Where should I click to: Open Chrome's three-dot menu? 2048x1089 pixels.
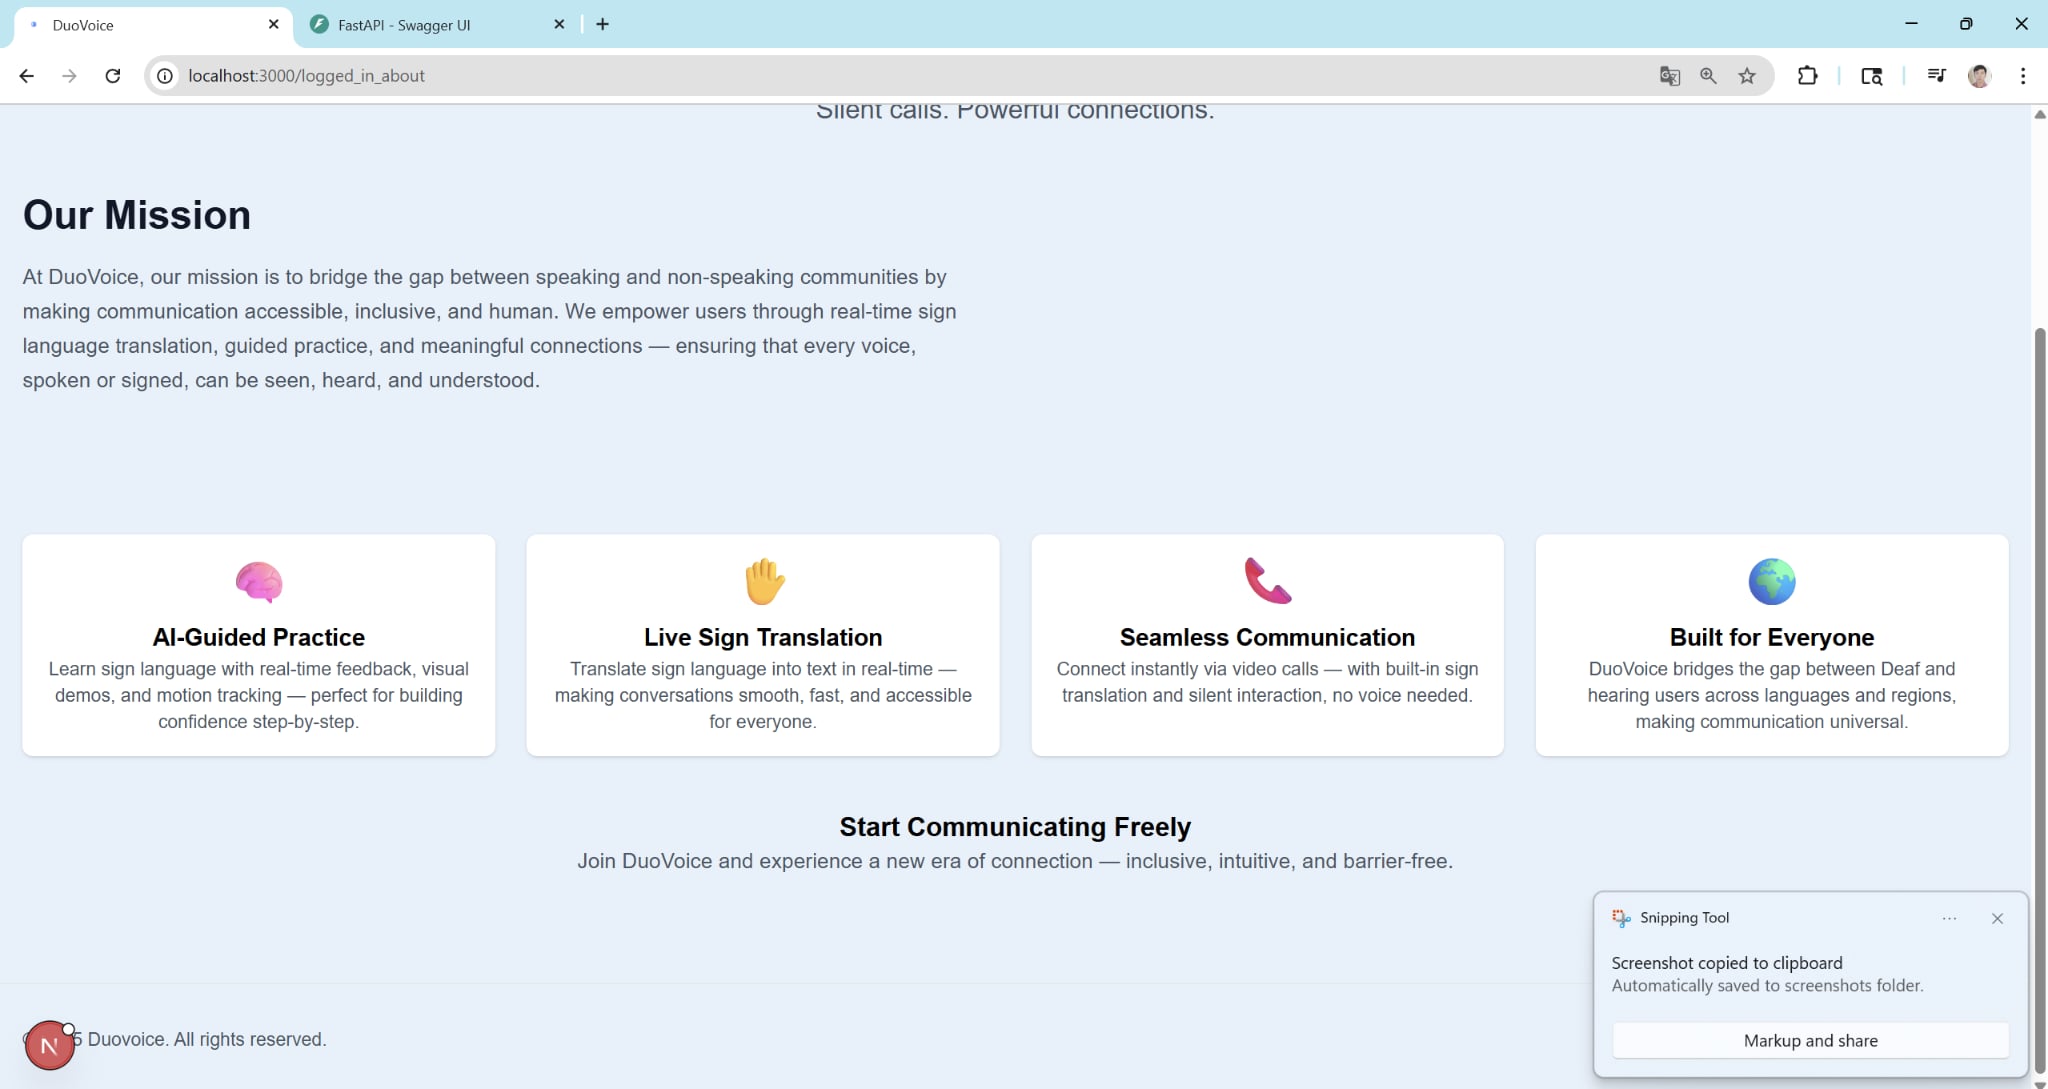tap(2023, 76)
